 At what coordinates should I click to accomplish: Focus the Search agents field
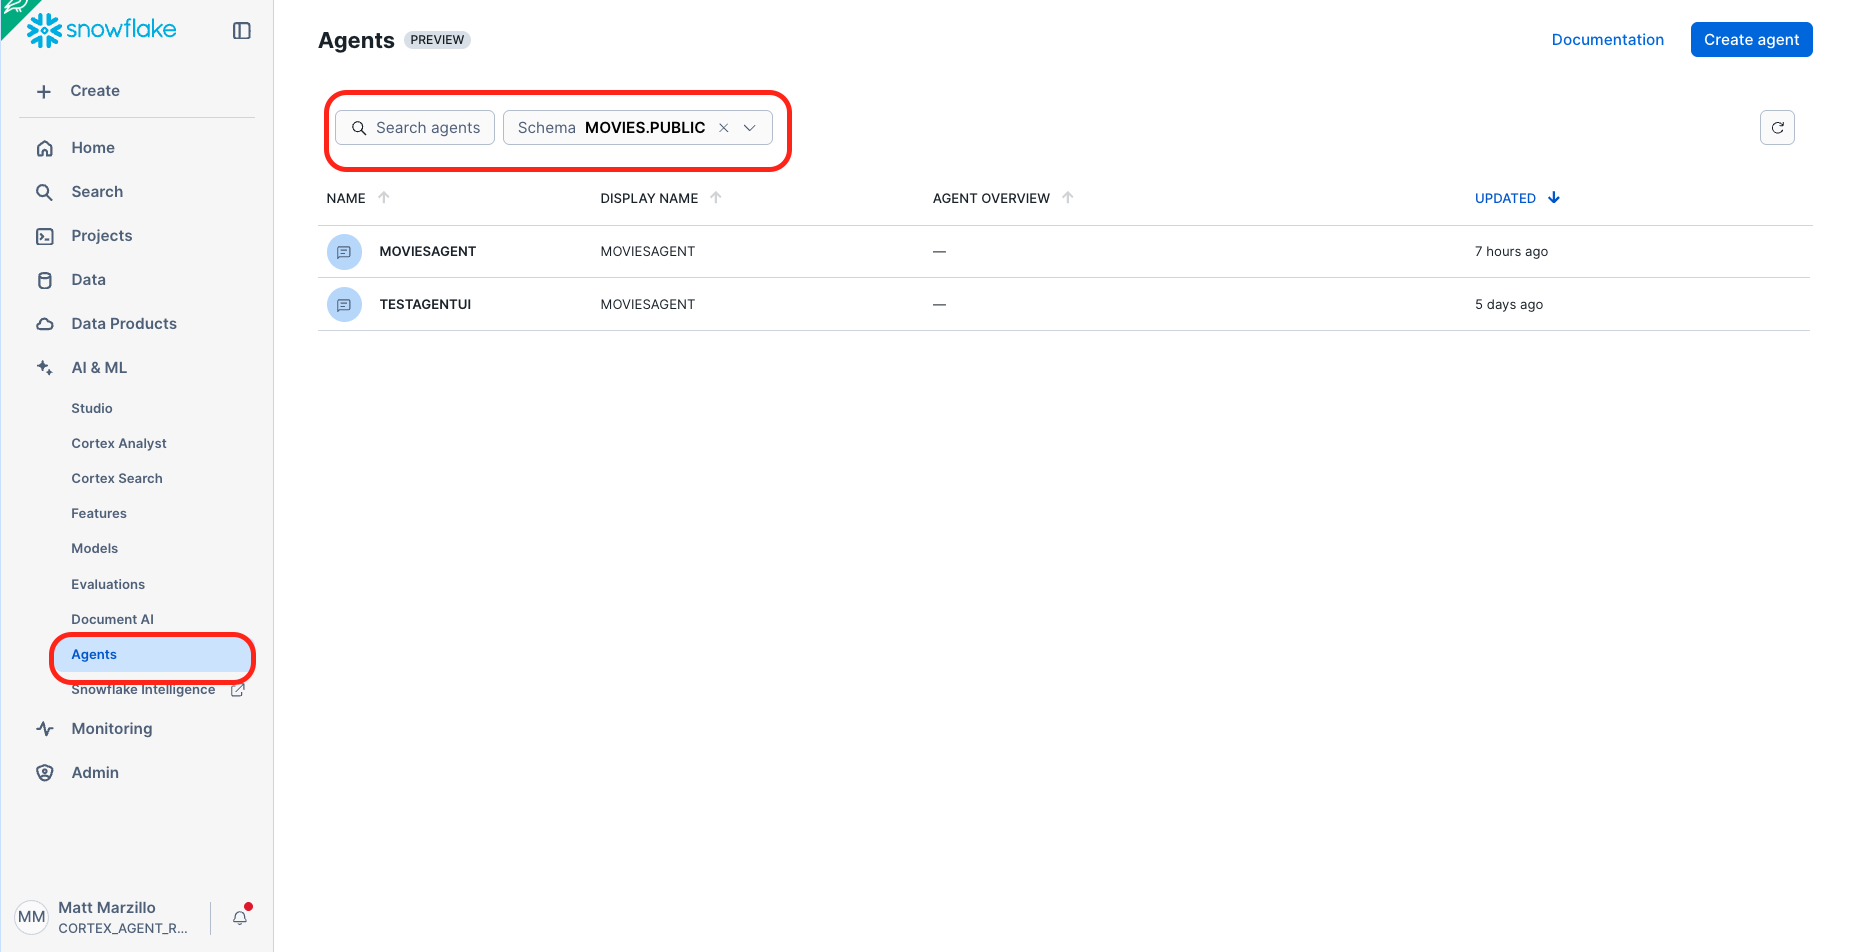(427, 128)
